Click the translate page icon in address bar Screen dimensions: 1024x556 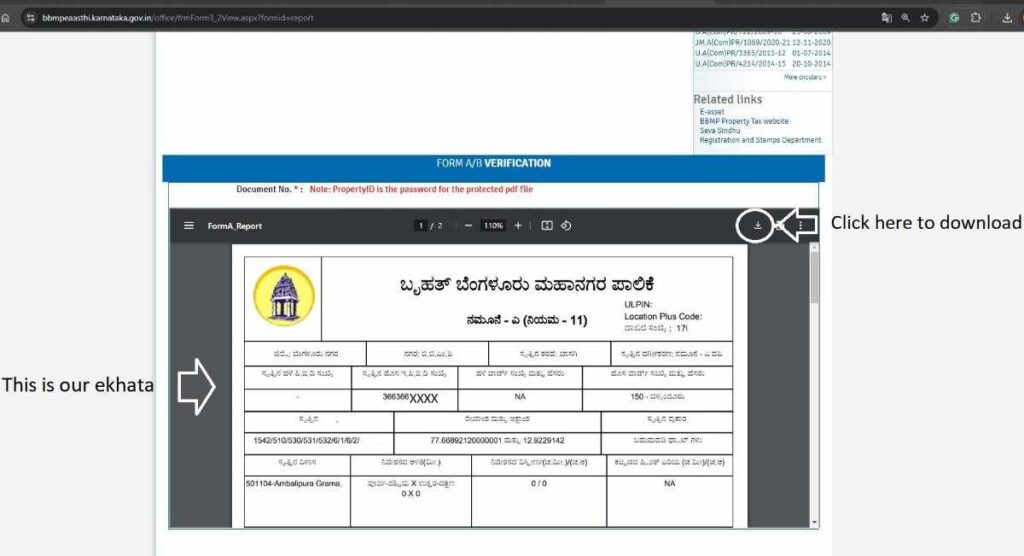pos(886,18)
